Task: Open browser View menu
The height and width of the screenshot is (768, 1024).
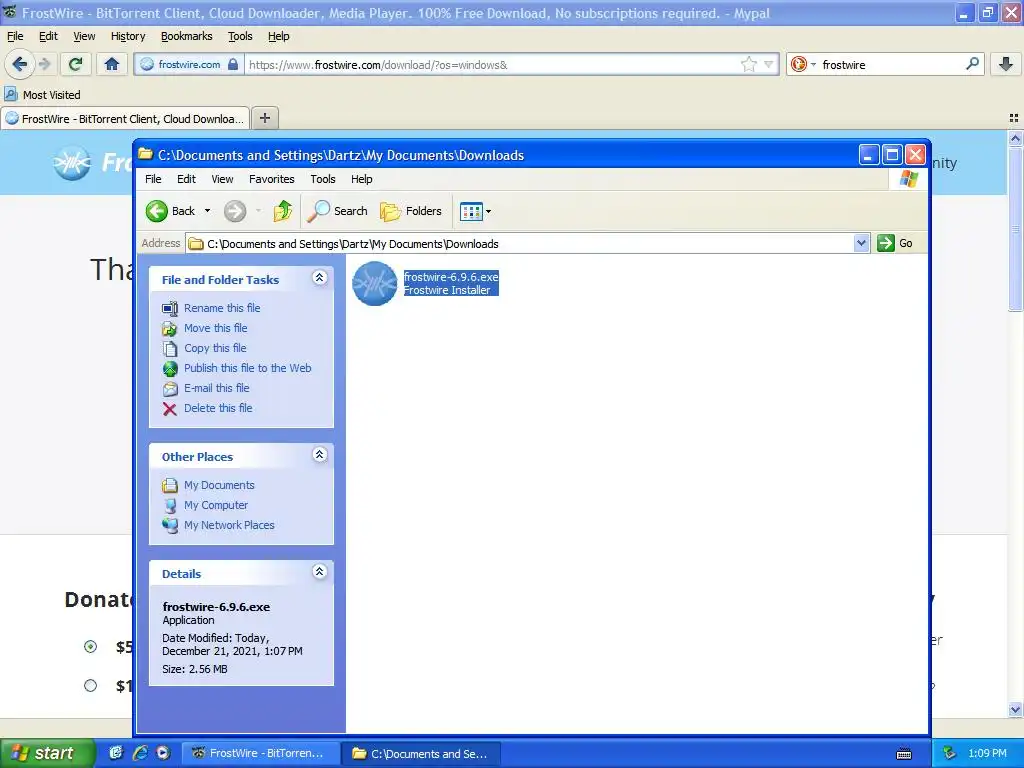Action: pos(84,36)
